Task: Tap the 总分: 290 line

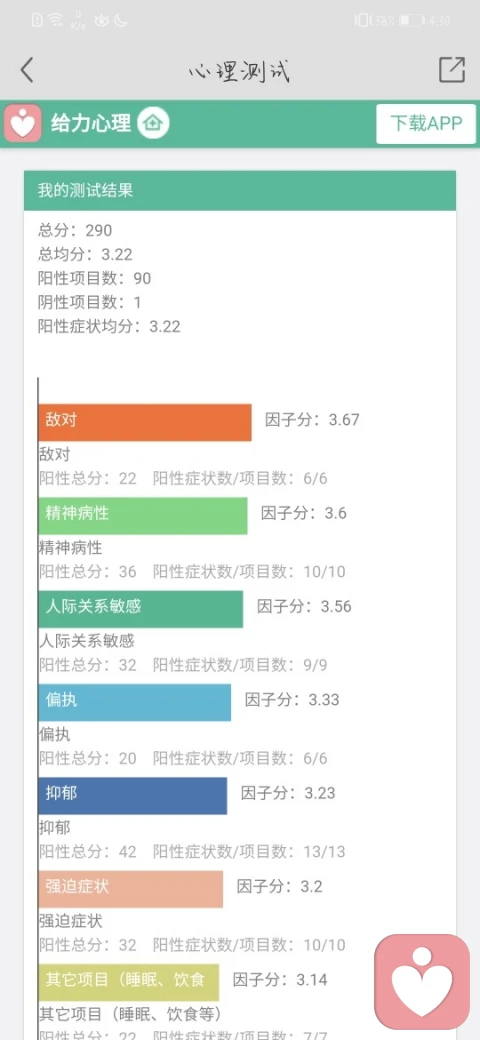Action: coord(75,231)
